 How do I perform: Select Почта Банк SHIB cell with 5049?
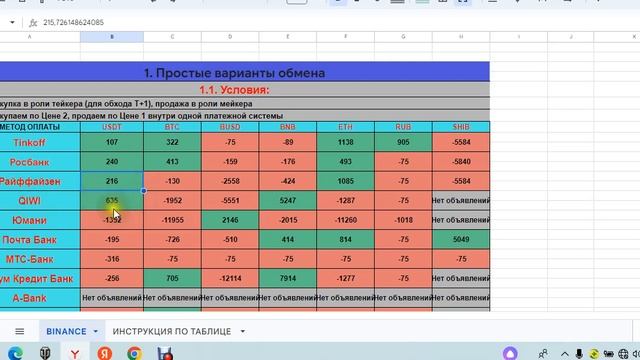(x=461, y=240)
